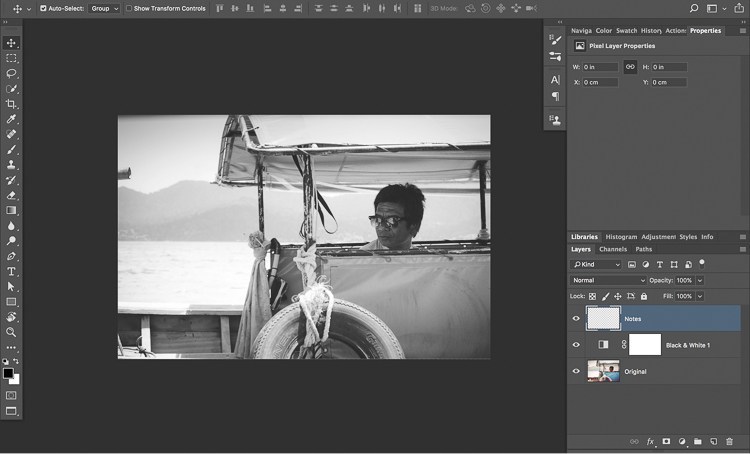Choose the Clone Stamp tool

tap(11, 165)
